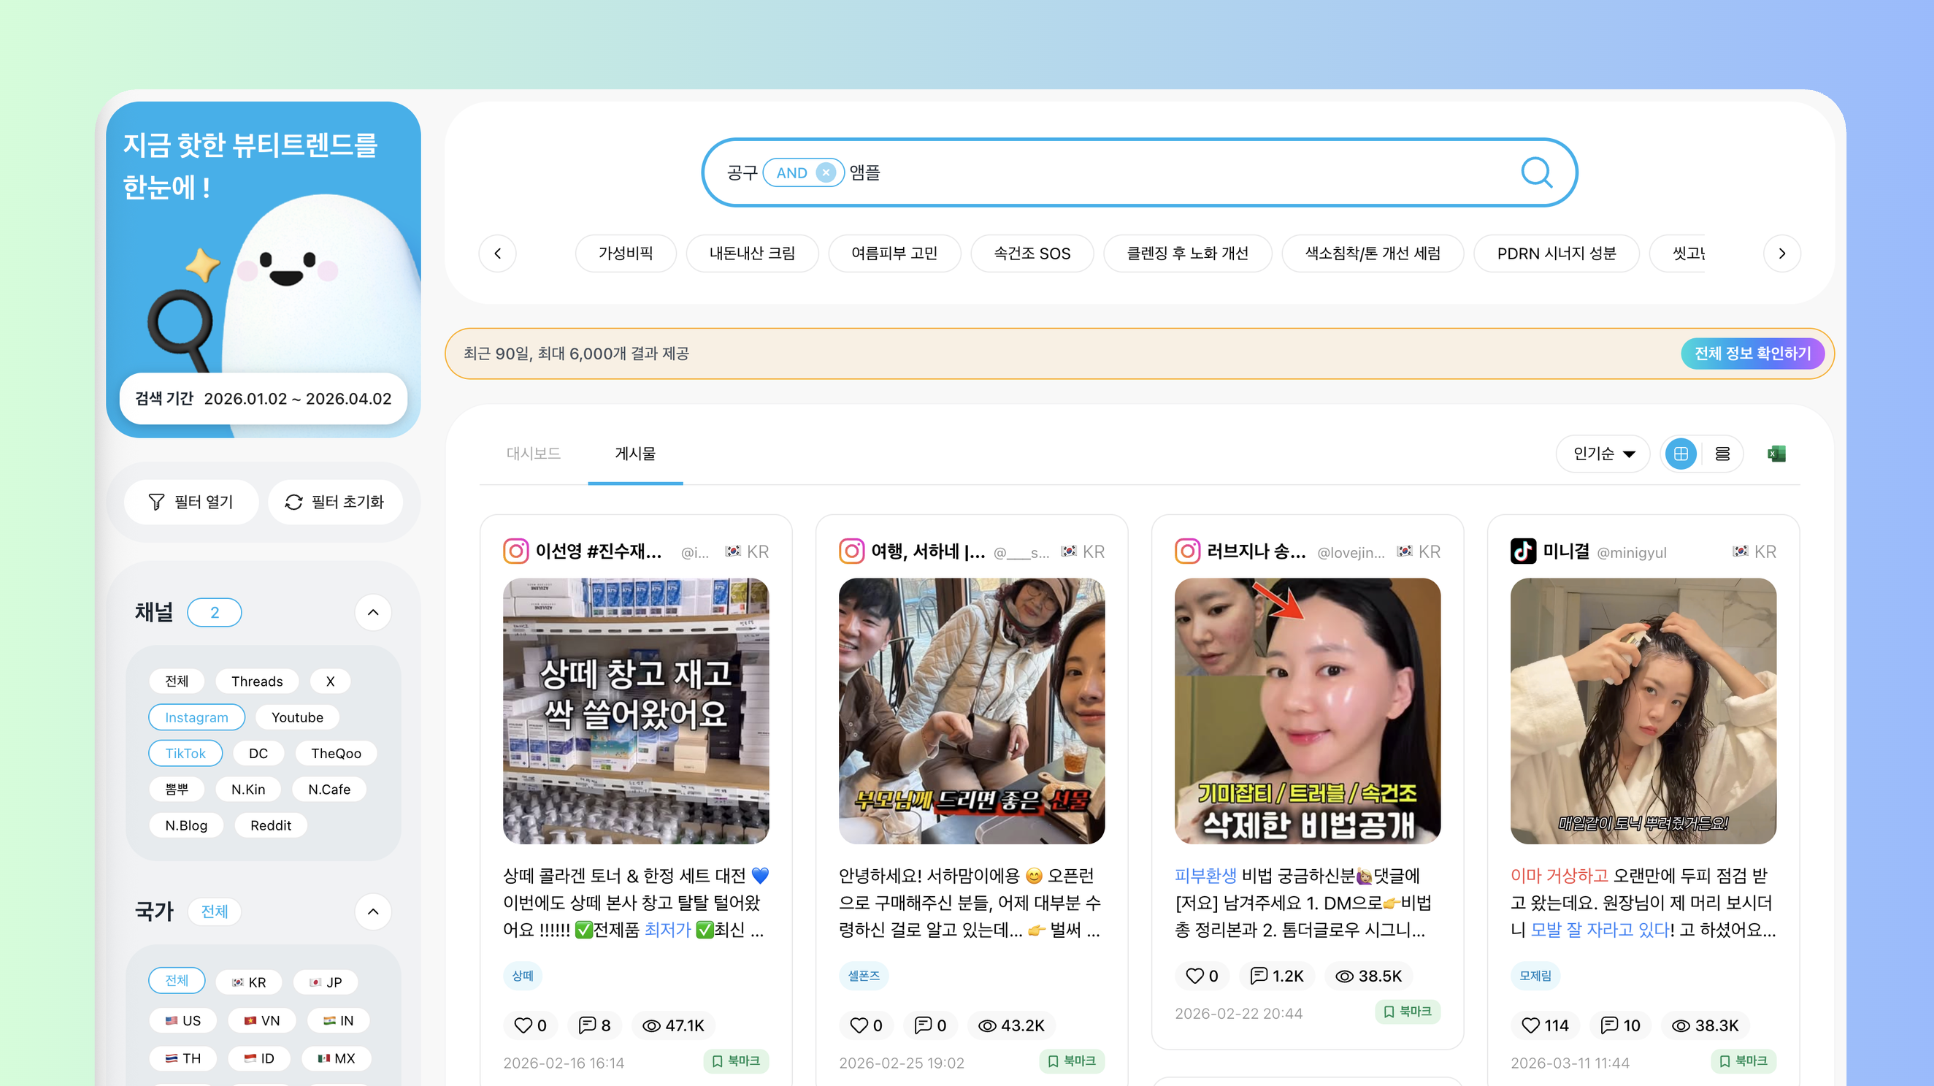
Task: Open the 인기순 sort dropdown
Action: pyautogui.click(x=1603, y=454)
